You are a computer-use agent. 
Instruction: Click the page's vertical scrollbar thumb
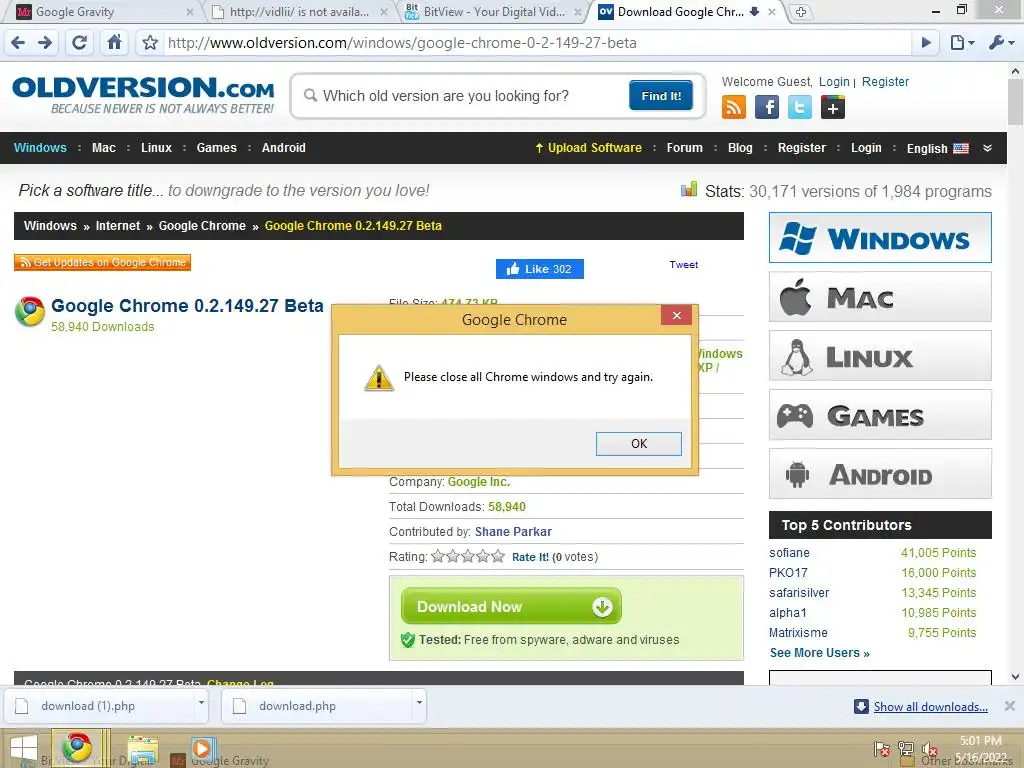tap(1015, 101)
